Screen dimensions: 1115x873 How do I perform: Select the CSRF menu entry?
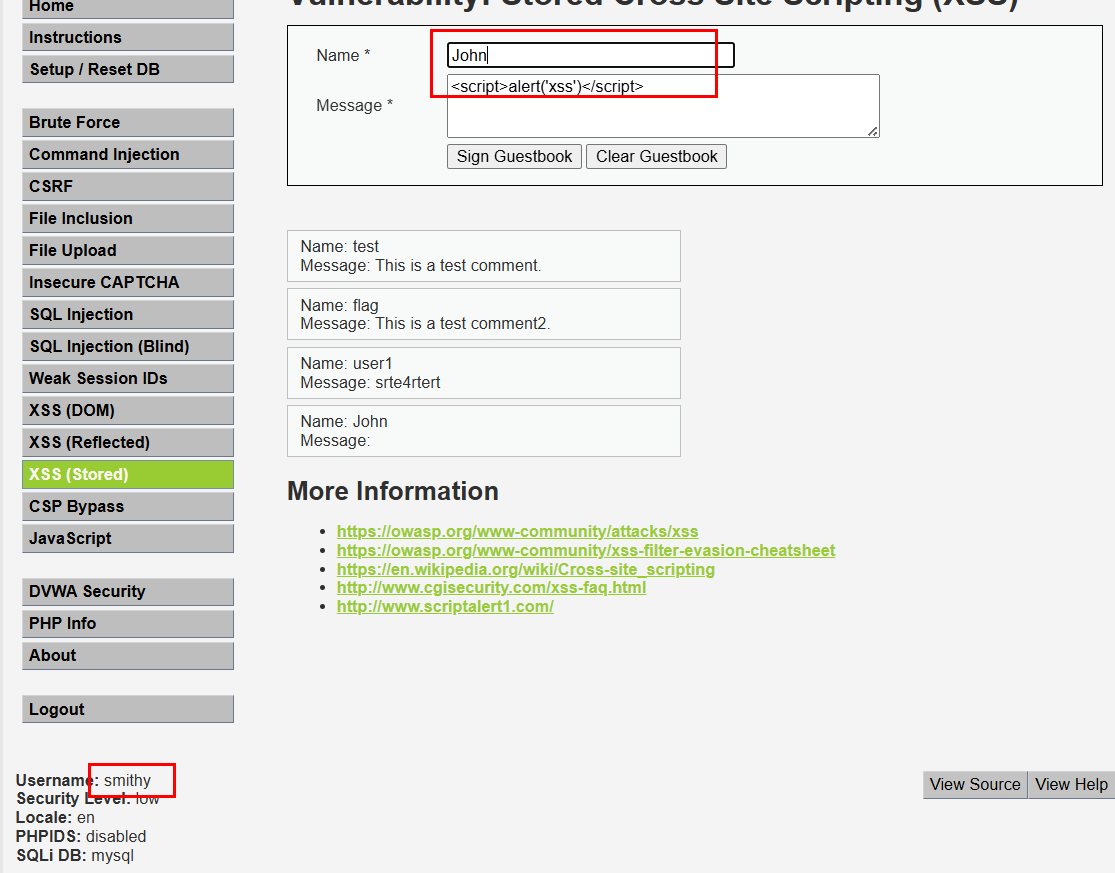pyautogui.click(x=128, y=186)
